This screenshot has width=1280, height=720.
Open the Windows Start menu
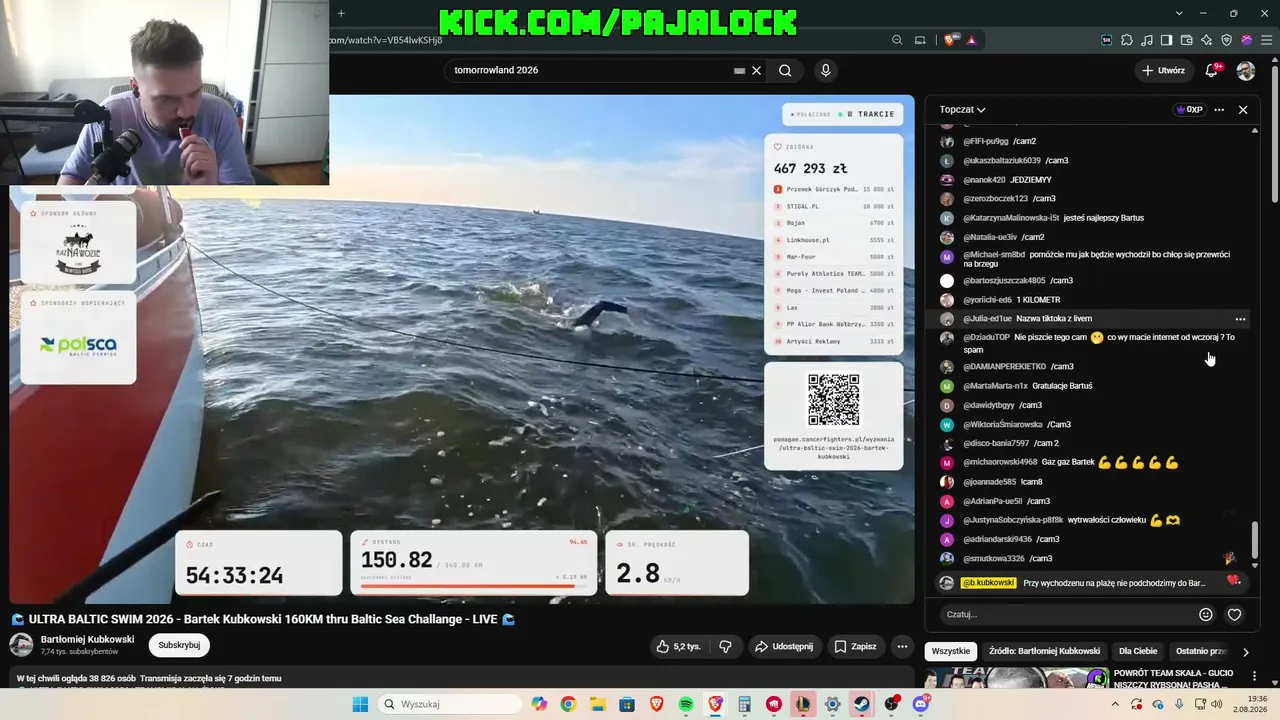(360, 704)
